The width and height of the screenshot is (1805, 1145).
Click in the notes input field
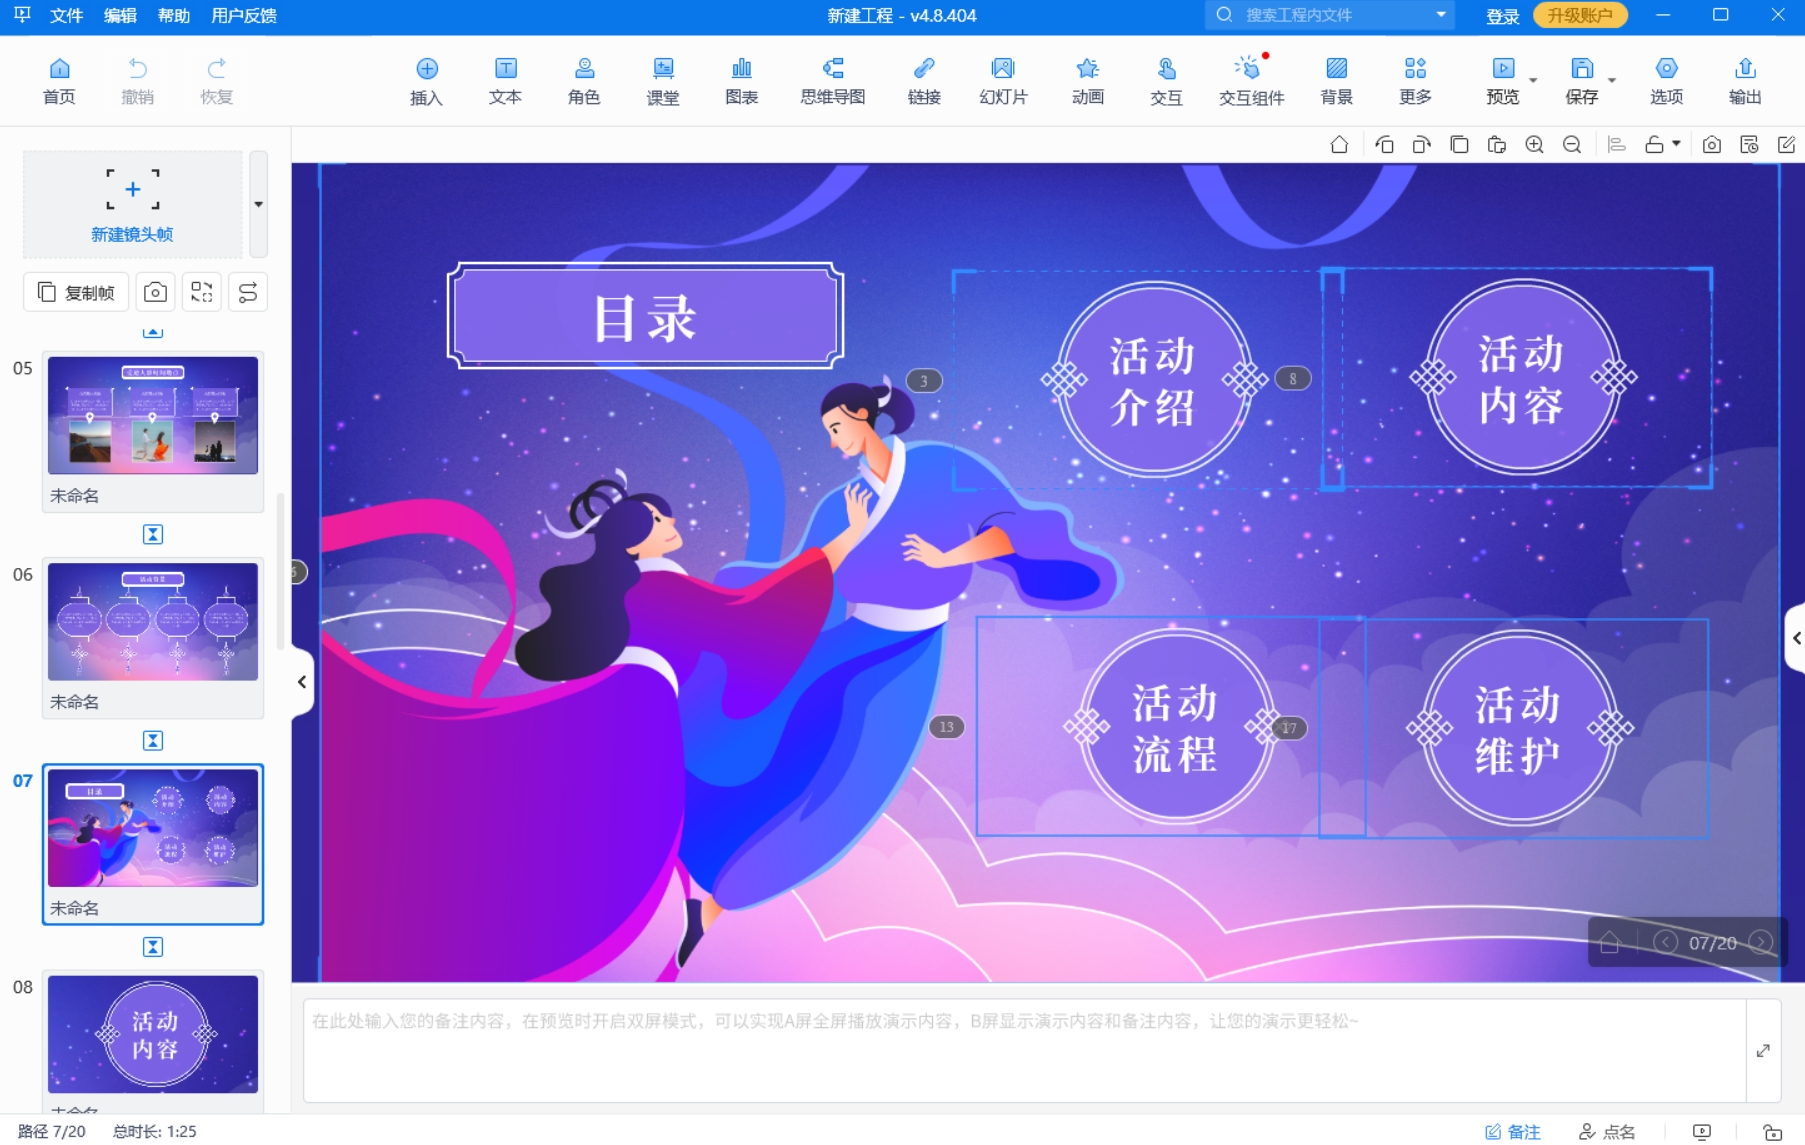tap(1025, 1050)
